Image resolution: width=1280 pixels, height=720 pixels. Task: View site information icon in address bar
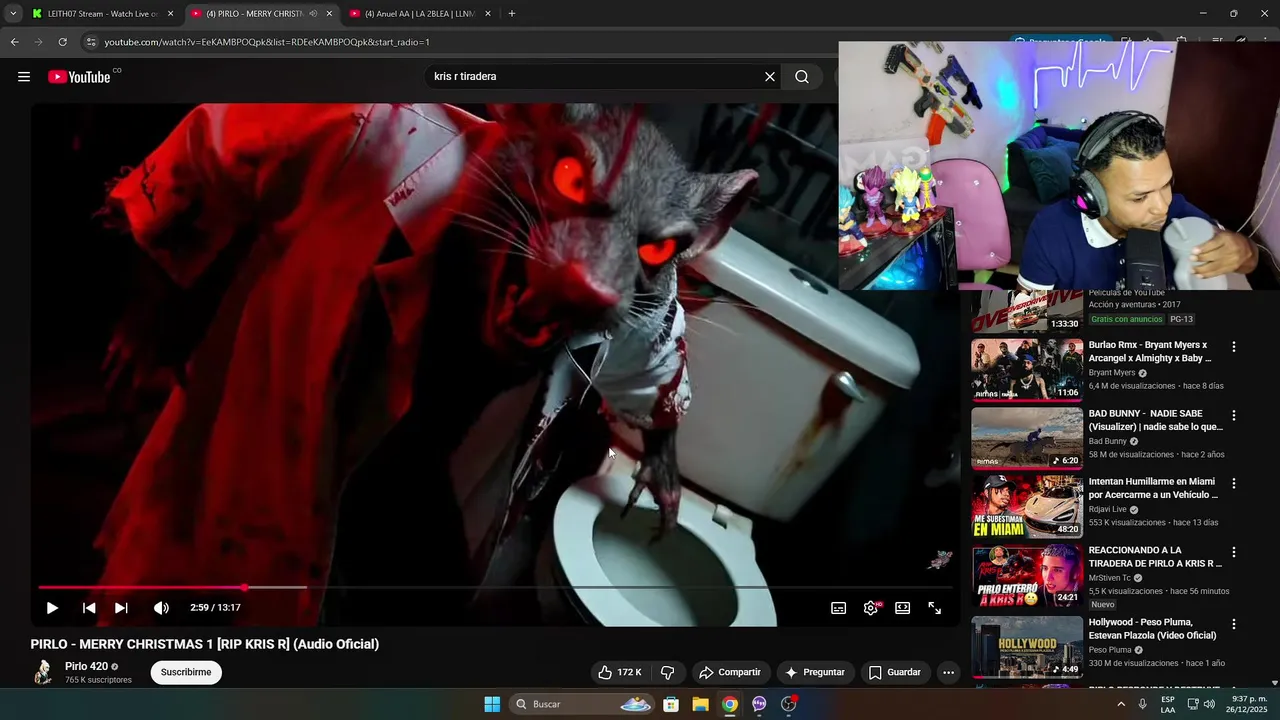pos(91,42)
